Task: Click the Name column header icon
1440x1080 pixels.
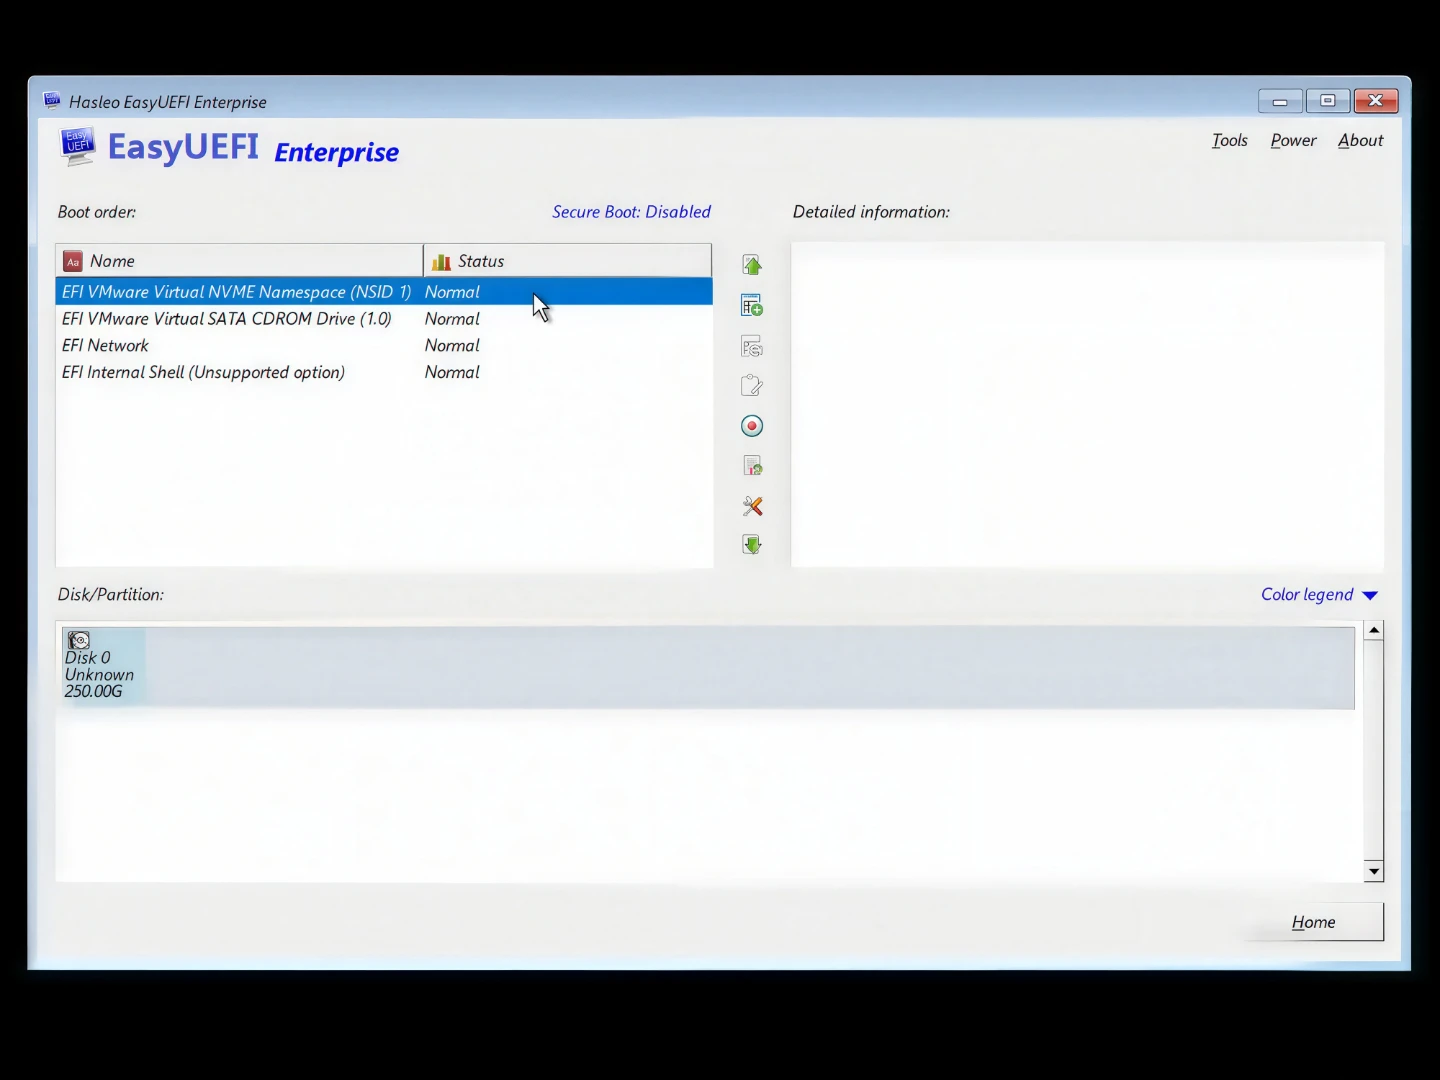Action: pyautogui.click(x=73, y=262)
